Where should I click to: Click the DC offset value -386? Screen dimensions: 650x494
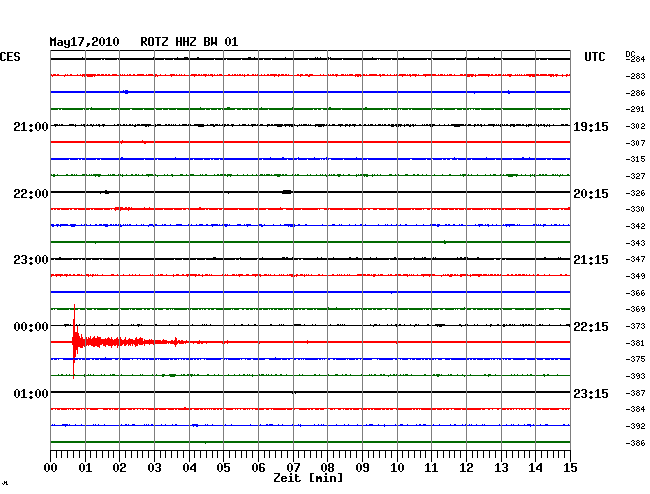click(635, 443)
